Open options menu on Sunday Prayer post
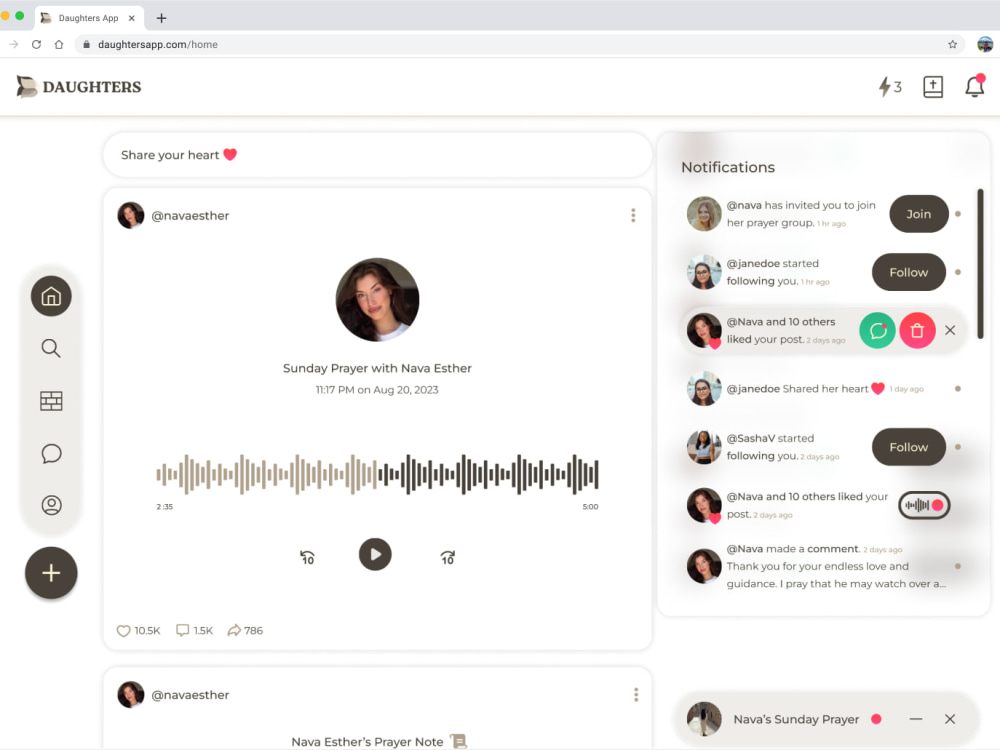 click(x=633, y=216)
